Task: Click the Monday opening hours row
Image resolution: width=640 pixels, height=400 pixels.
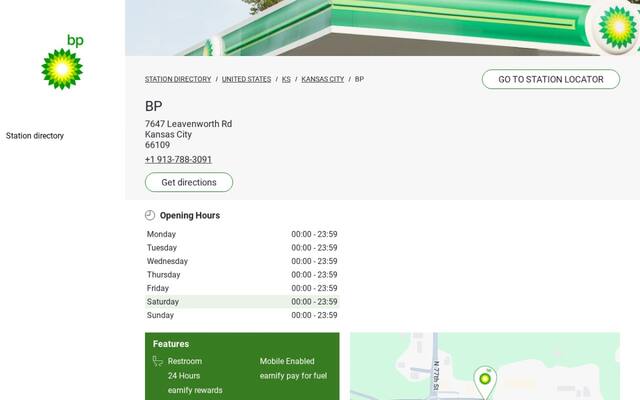Action: (242, 234)
